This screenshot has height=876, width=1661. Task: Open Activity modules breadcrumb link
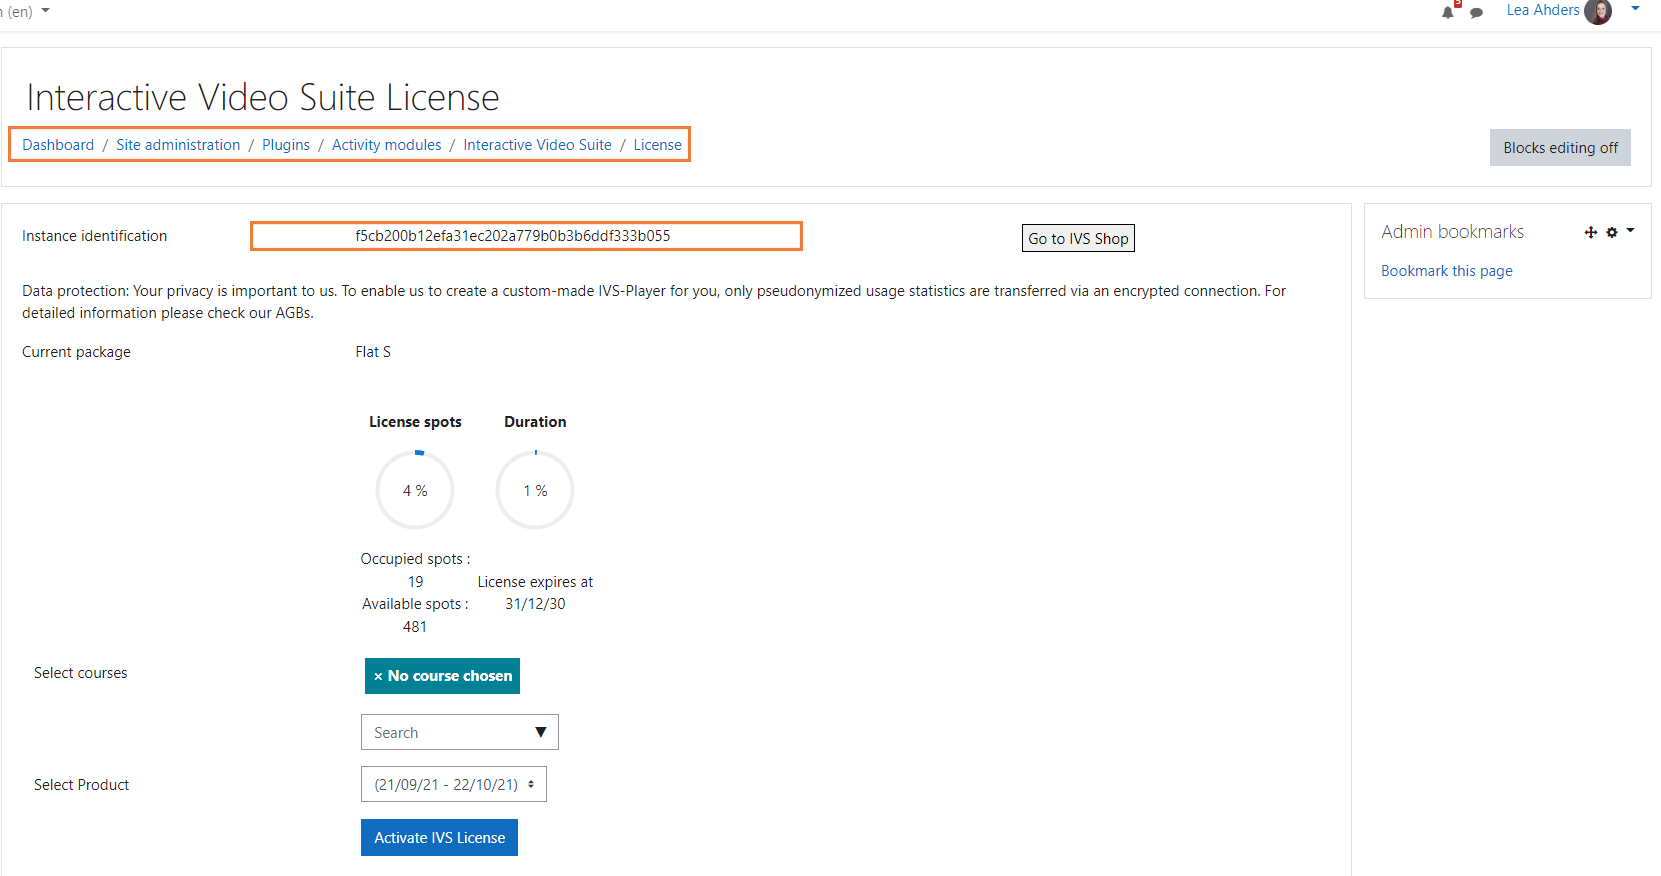coord(386,145)
